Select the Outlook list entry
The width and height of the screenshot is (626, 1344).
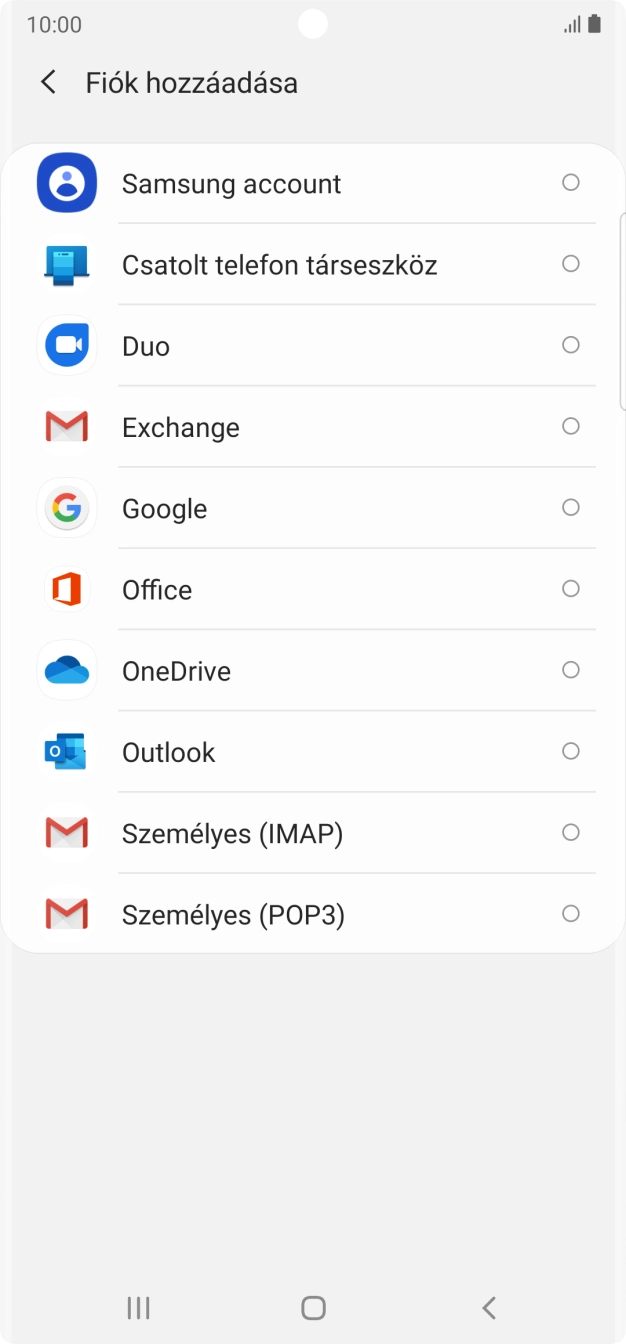point(167,751)
